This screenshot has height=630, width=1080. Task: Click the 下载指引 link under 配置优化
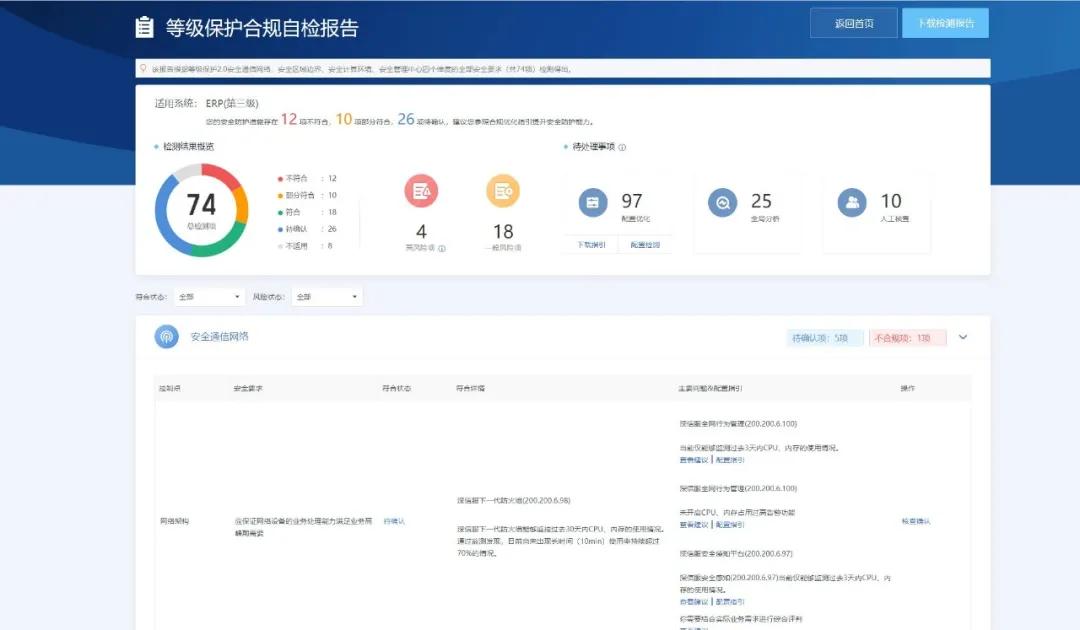(x=591, y=245)
